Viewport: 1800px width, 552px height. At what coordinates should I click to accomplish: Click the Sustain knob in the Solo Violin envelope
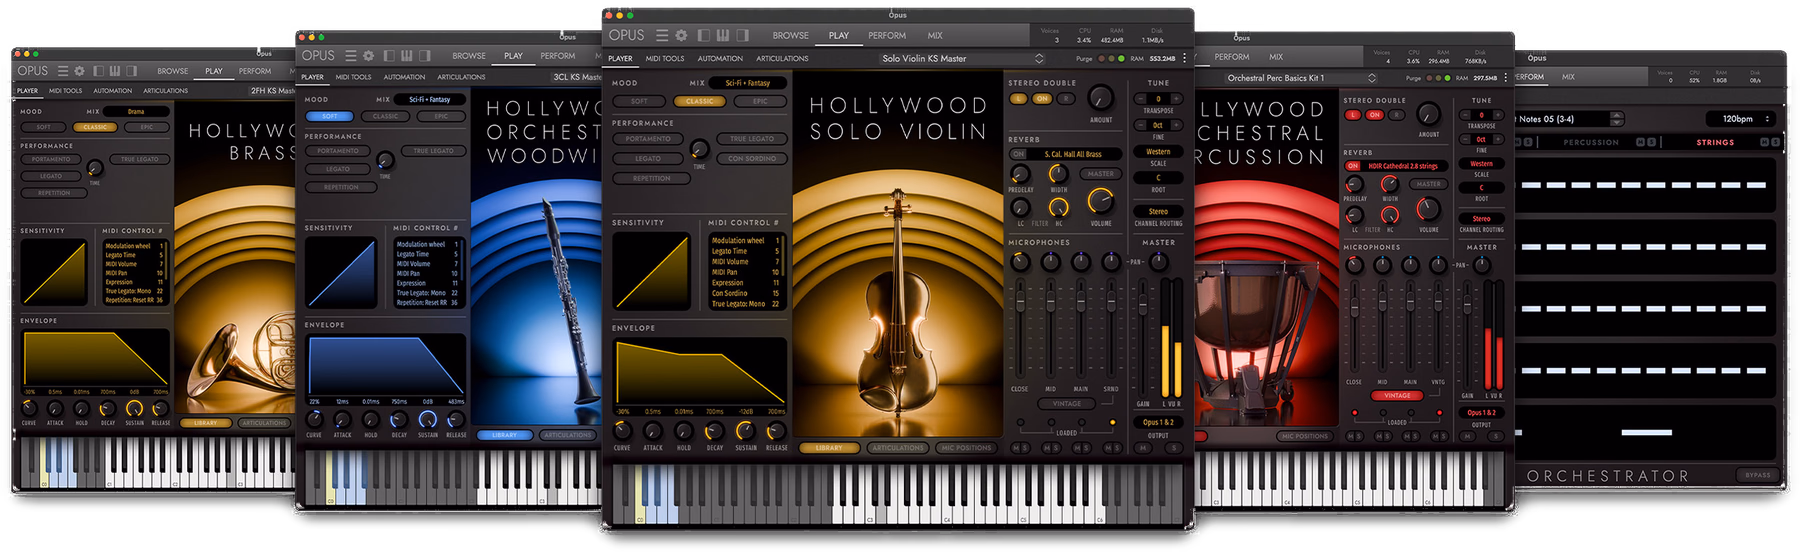pos(745,431)
